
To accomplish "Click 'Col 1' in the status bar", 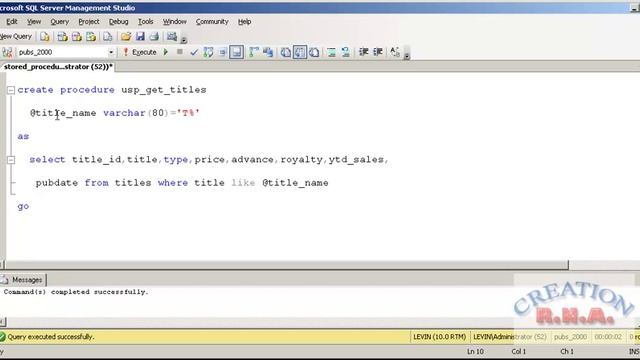I will pyautogui.click(x=519, y=351).
